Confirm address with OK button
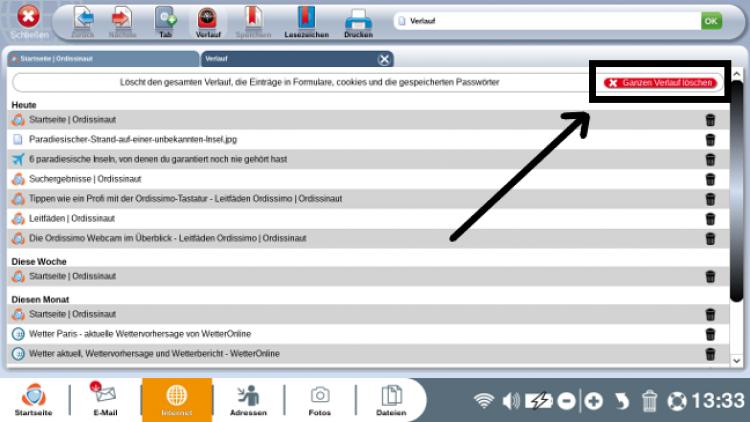This screenshot has height=422, width=750. tap(711, 21)
